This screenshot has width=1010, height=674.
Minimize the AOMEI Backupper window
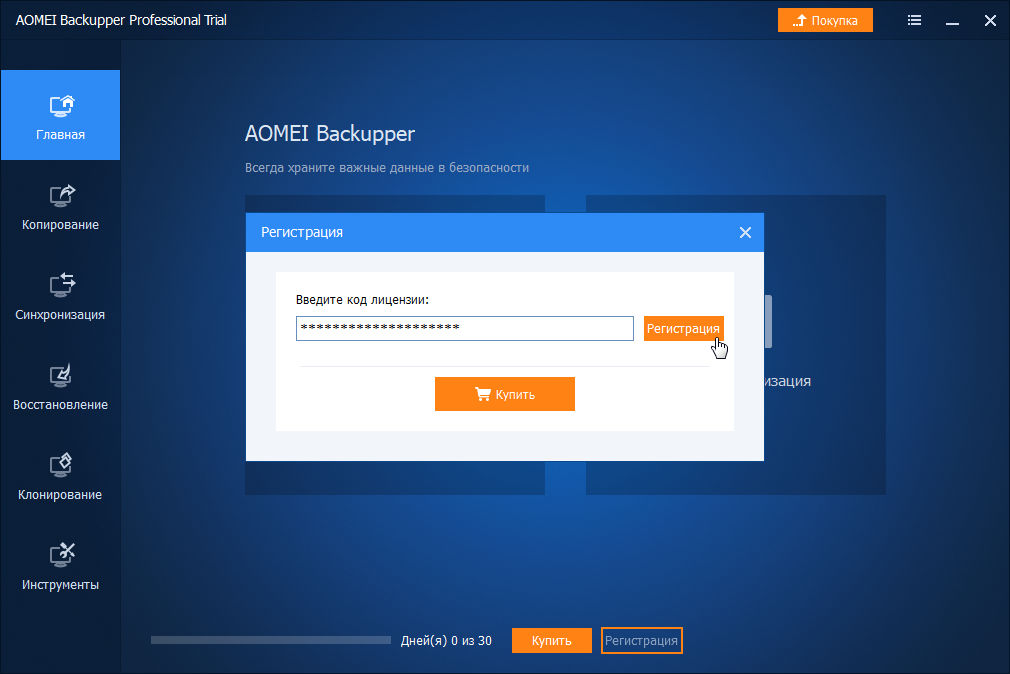(952, 20)
